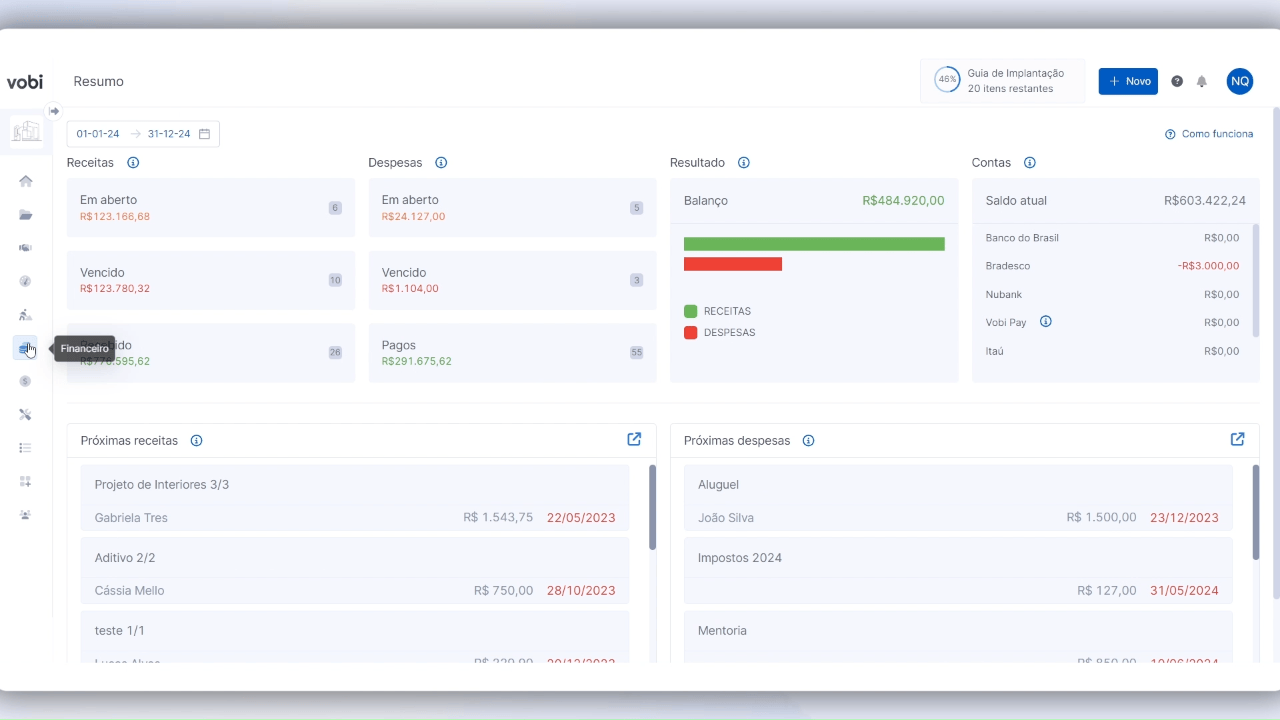Screen dimensions: 1280x720
Task: Click the Próximas receitas list scrollbar
Action: click(653, 507)
